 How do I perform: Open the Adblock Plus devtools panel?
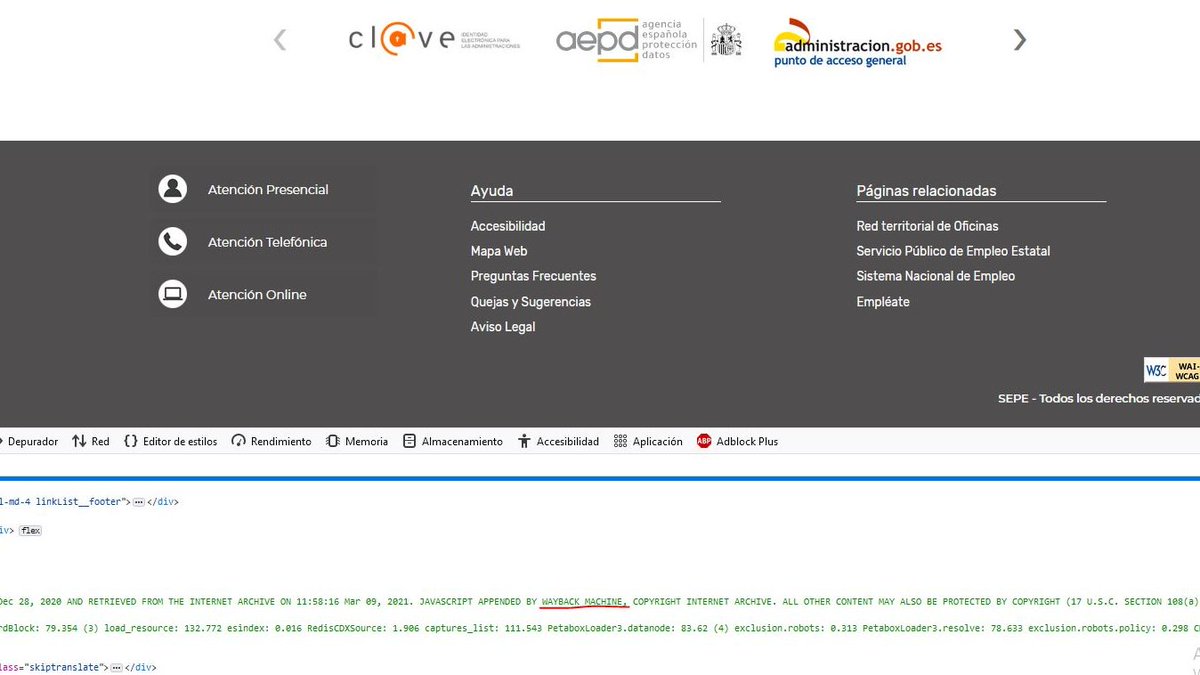click(x=737, y=441)
